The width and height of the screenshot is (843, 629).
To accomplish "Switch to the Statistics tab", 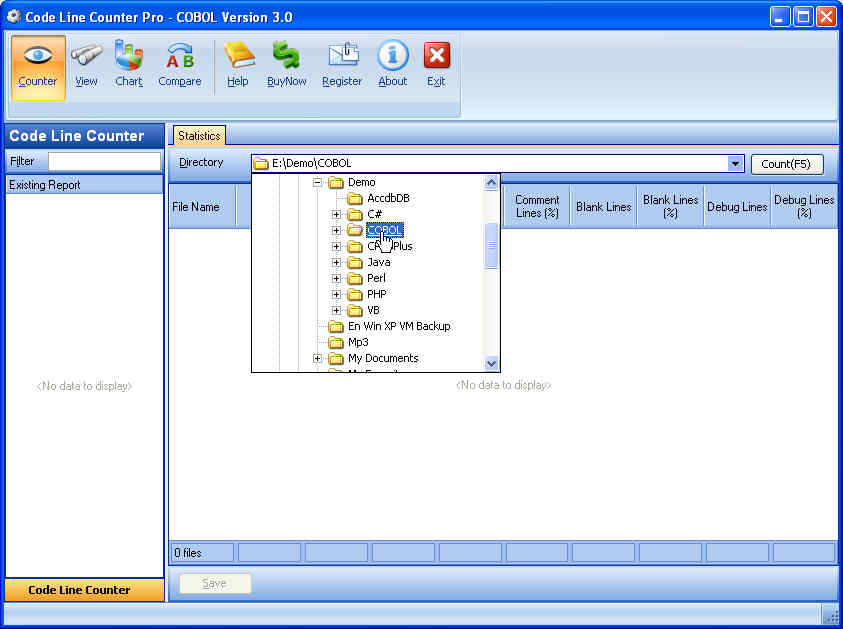I will 199,136.
